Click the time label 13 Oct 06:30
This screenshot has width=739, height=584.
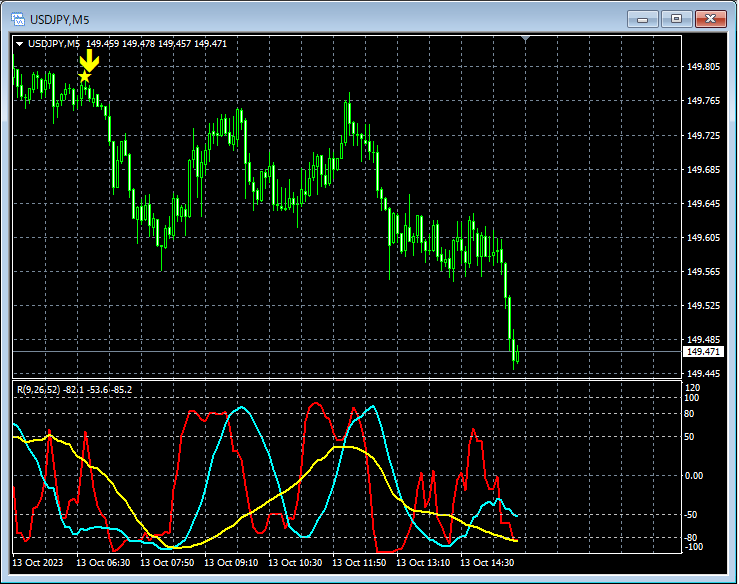click(x=103, y=563)
